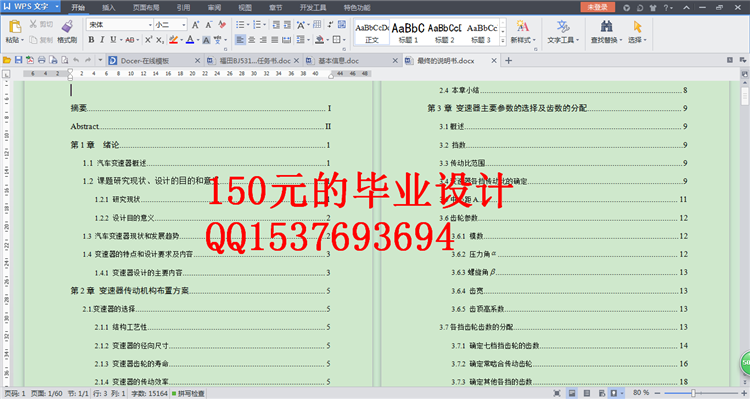The width and height of the screenshot is (750, 399).
Task: Open the bullet list dropdown arrow
Action: (x=248, y=24)
